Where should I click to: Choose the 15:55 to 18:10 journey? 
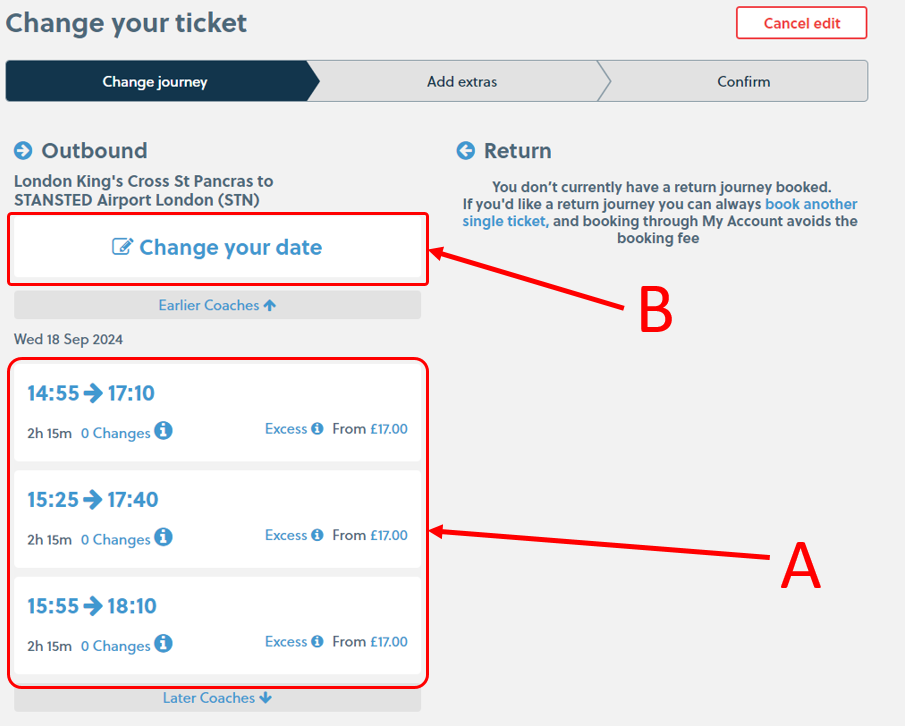click(217, 623)
